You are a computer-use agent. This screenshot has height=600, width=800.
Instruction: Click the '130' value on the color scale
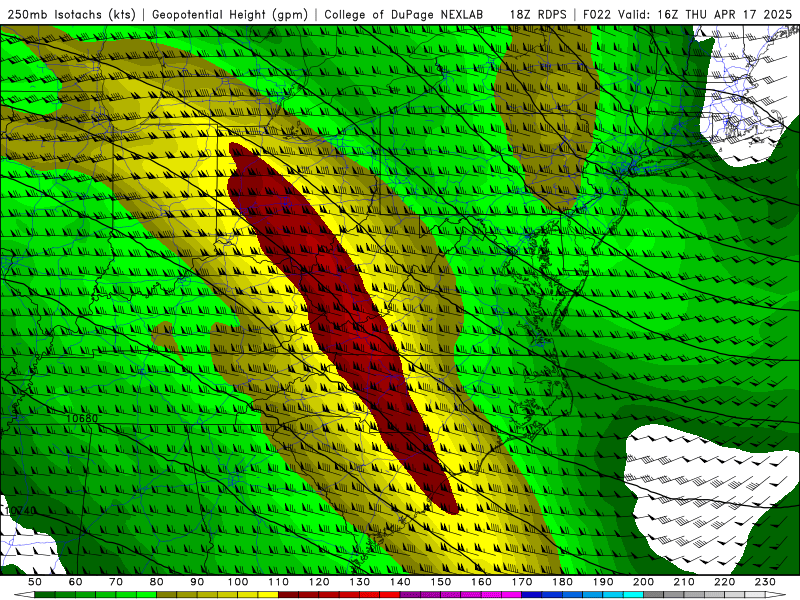click(x=360, y=582)
